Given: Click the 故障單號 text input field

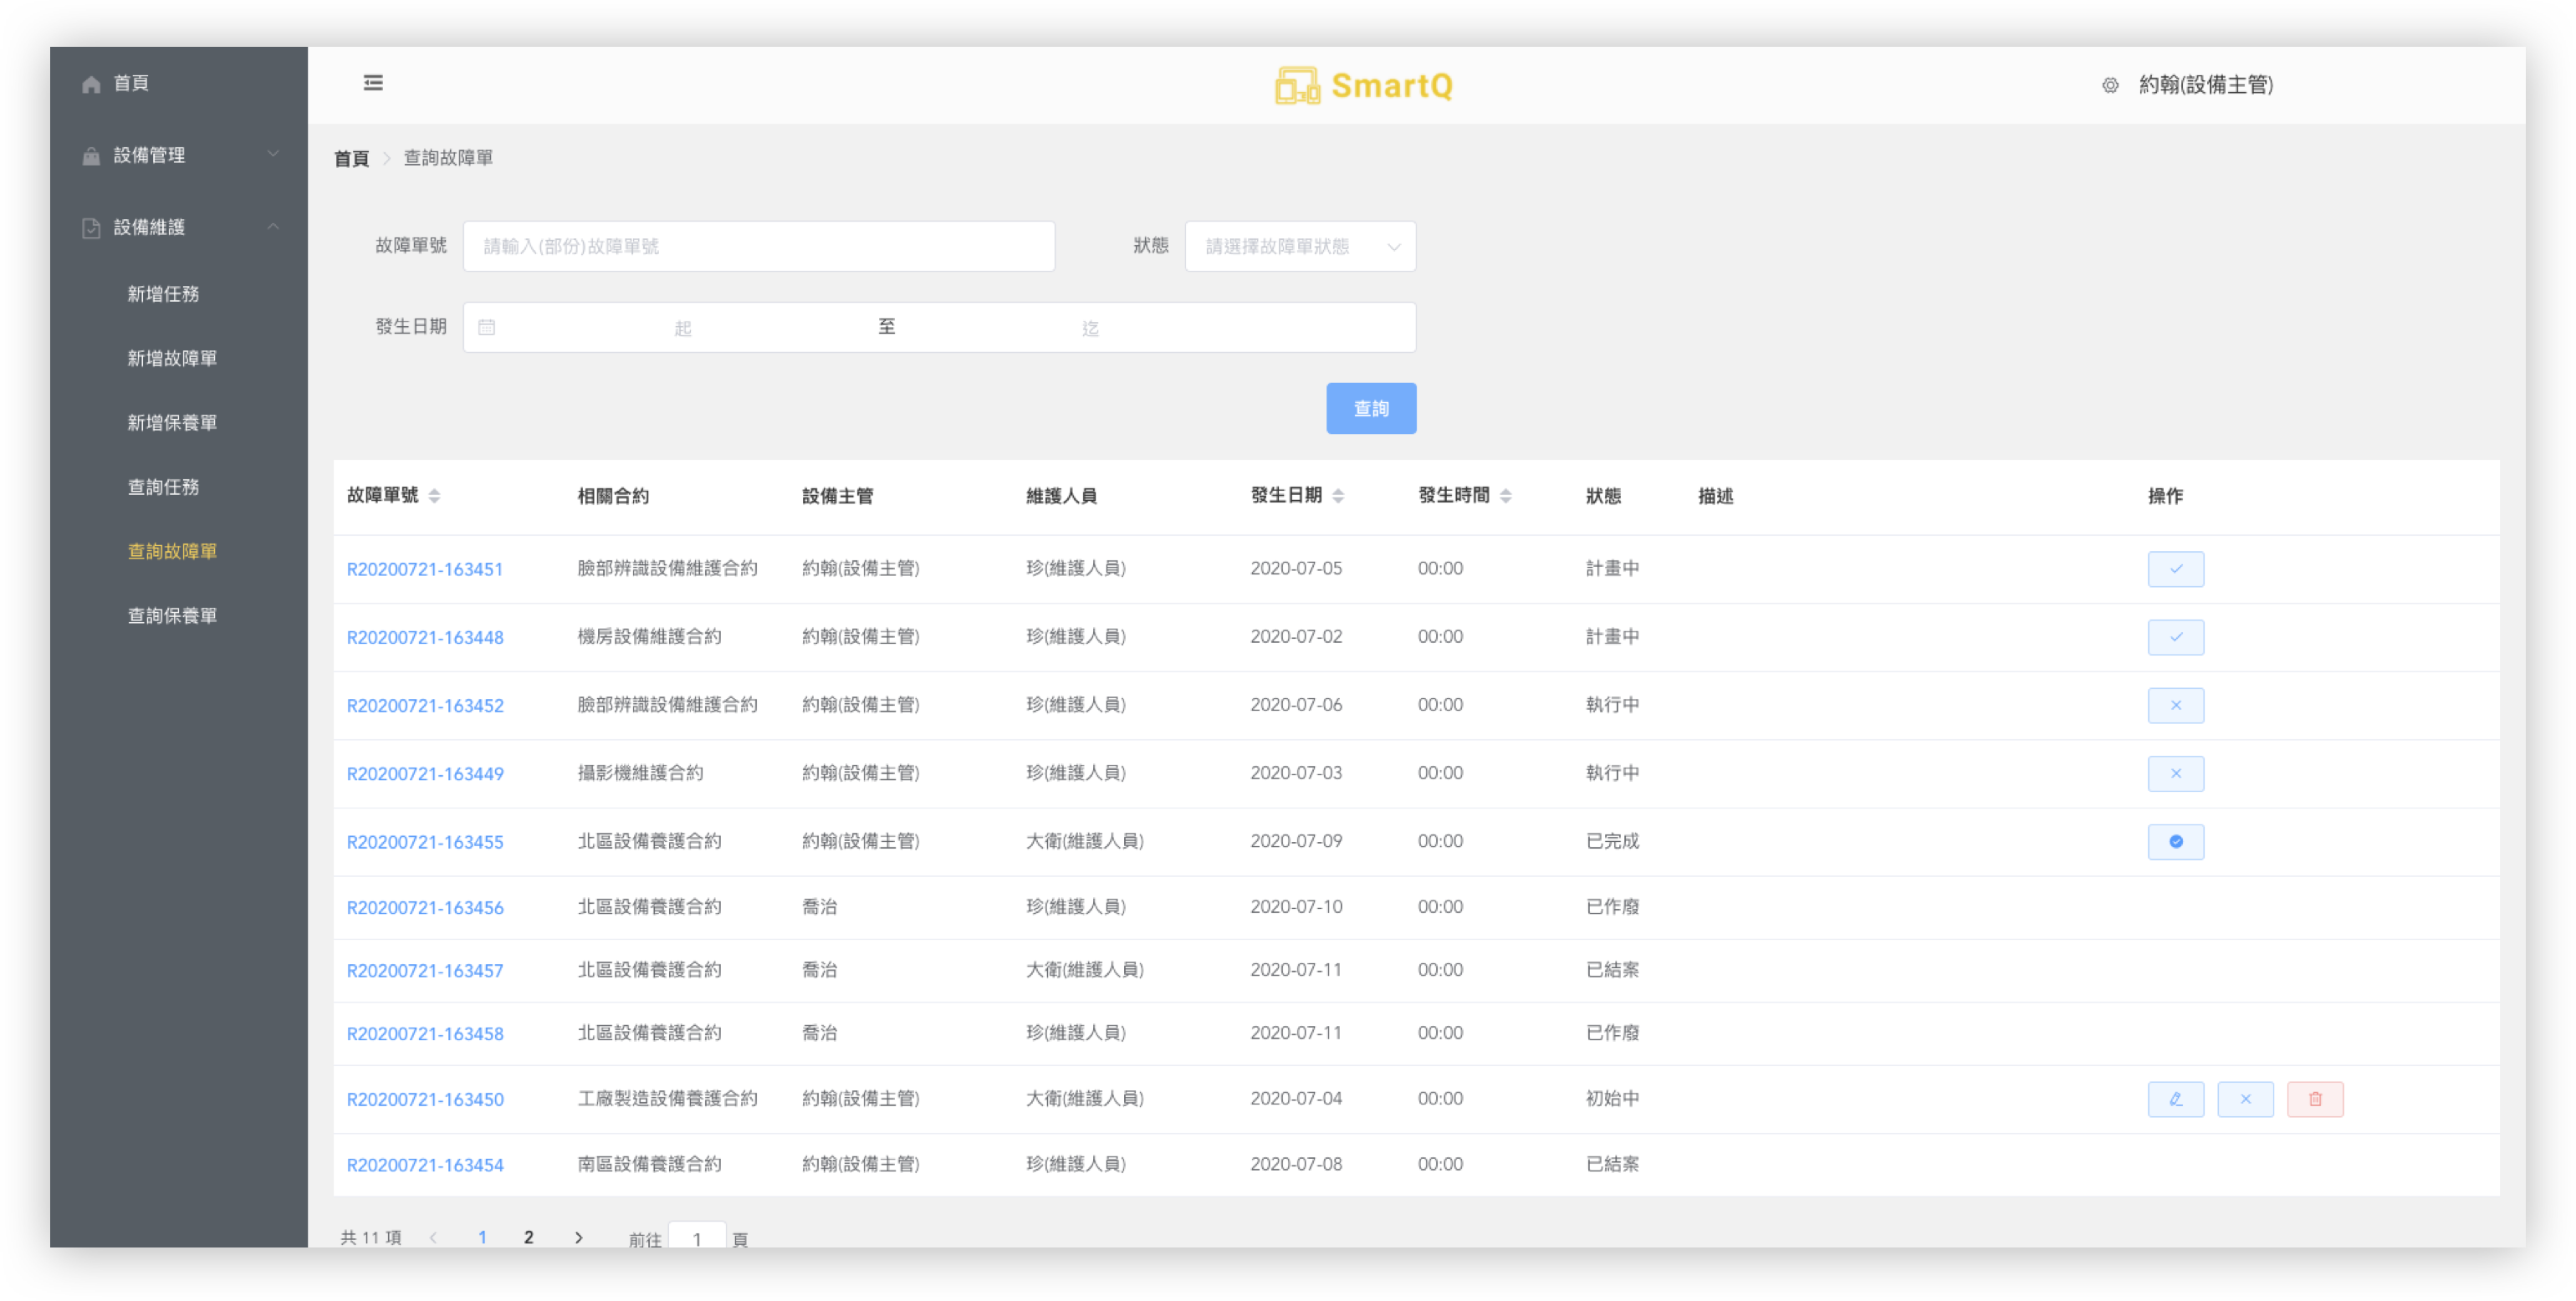Looking at the screenshot, I should (758, 246).
